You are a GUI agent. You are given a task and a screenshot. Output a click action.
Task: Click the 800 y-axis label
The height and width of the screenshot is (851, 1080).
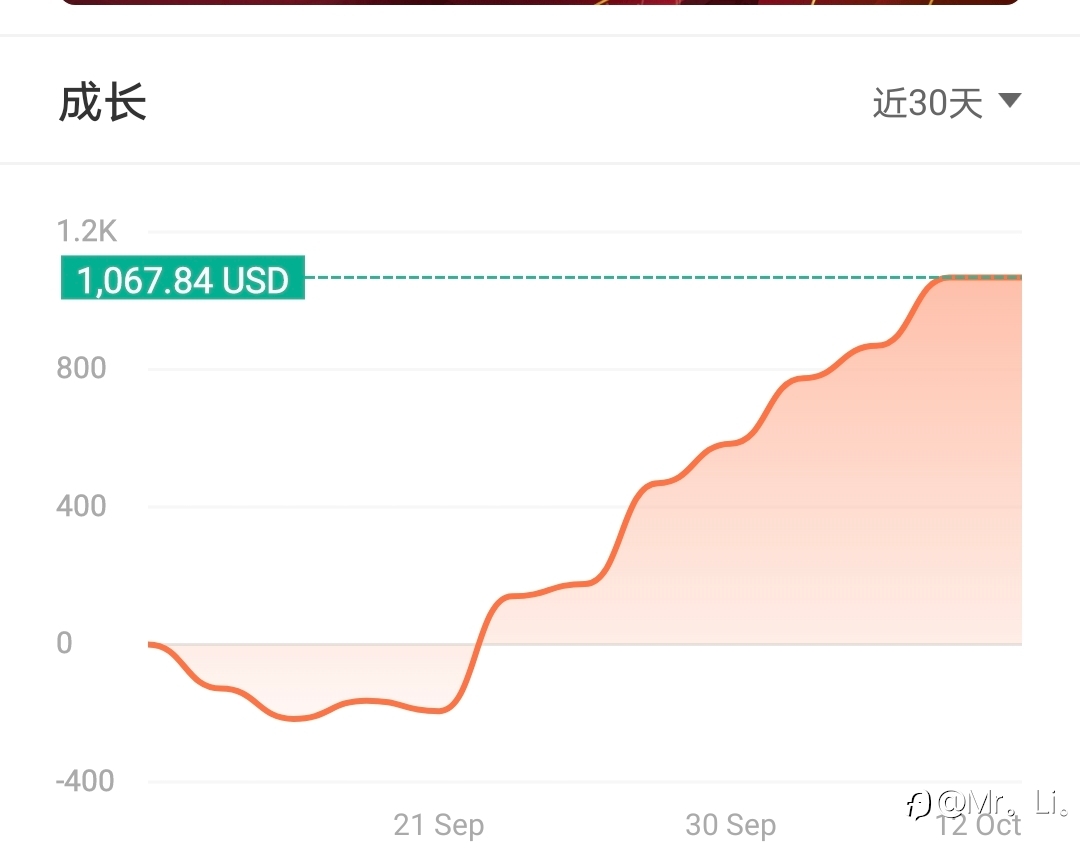click(x=81, y=368)
